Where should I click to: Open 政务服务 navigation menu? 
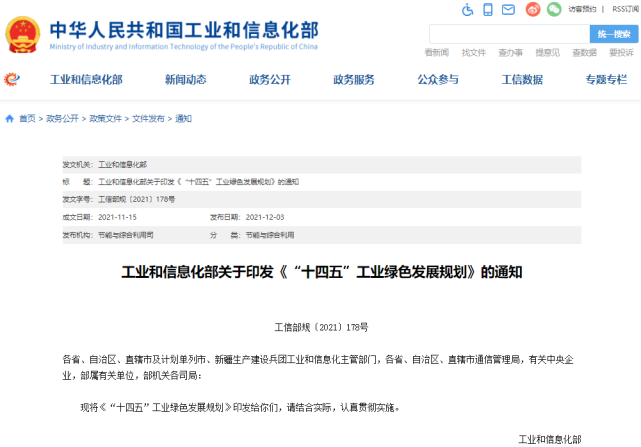coord(354,79)
